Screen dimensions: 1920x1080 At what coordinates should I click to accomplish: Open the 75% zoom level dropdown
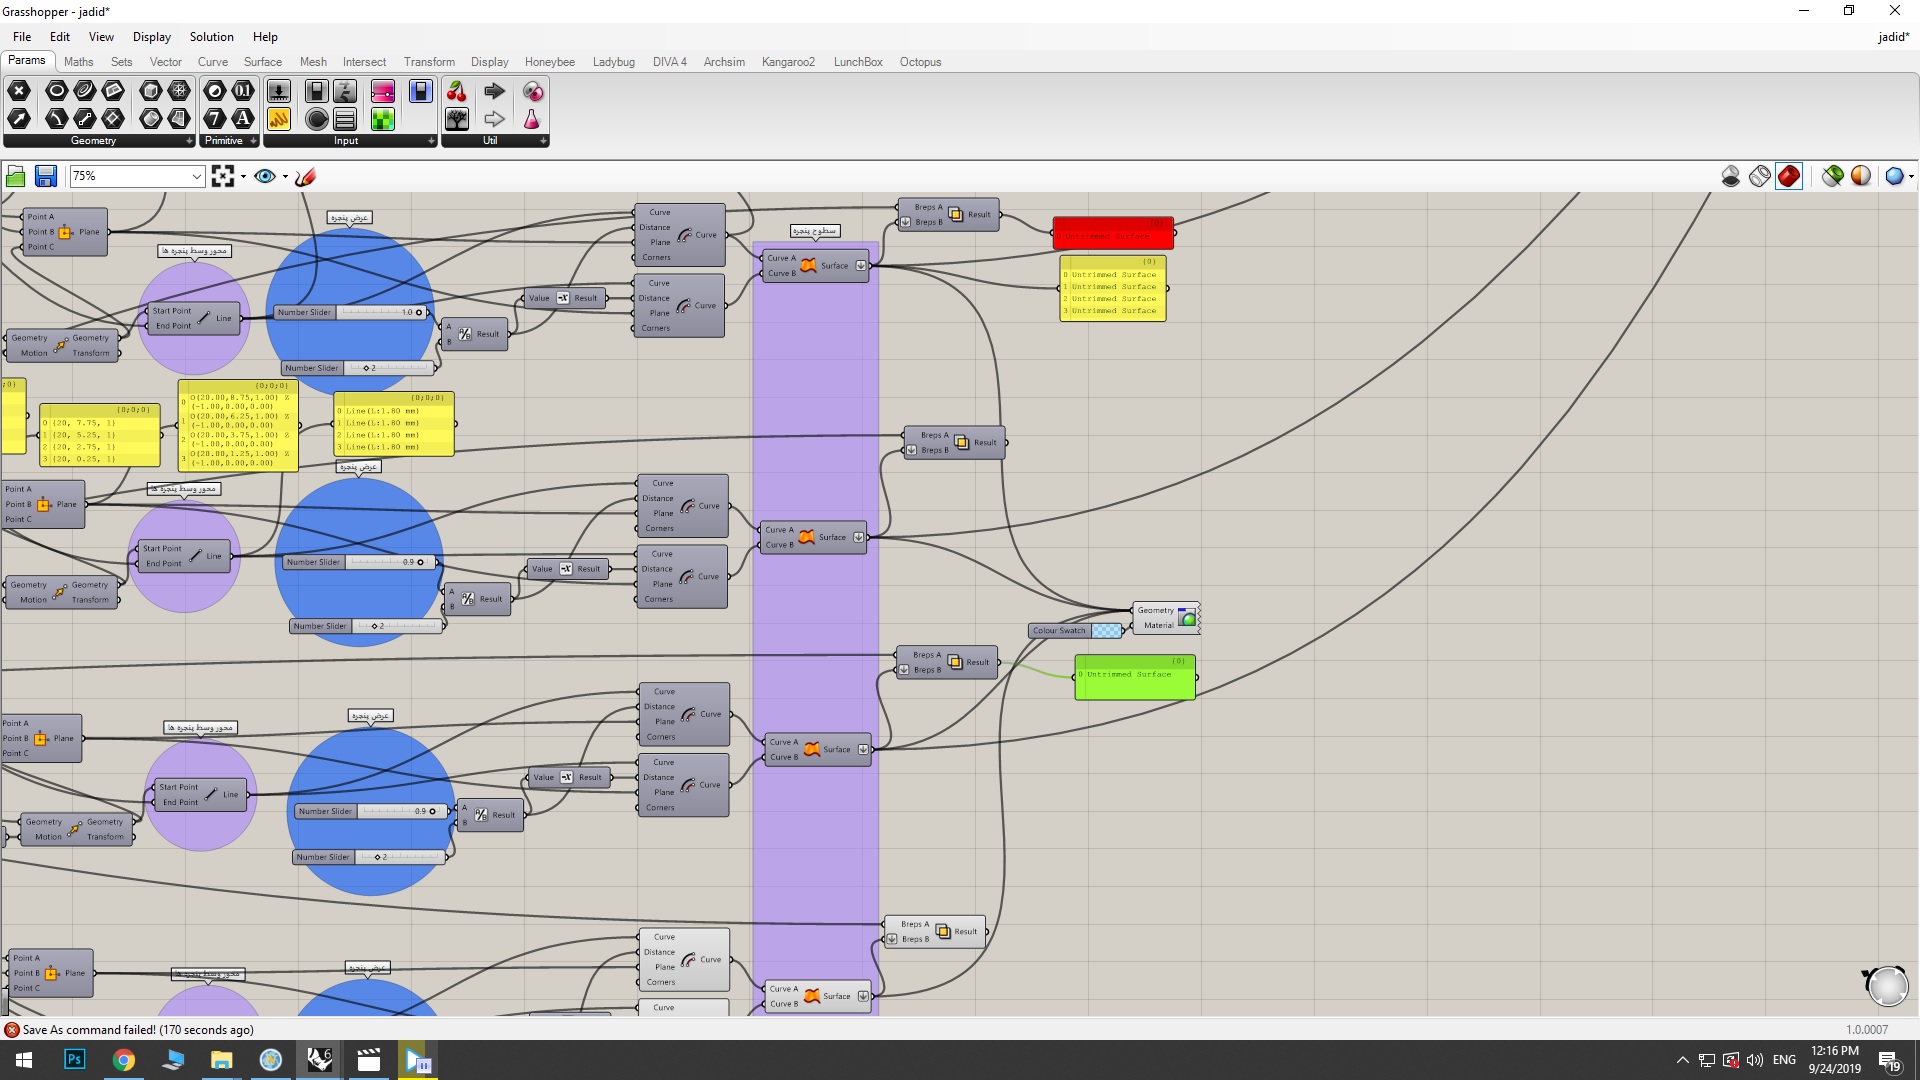[x=137, y=176]
